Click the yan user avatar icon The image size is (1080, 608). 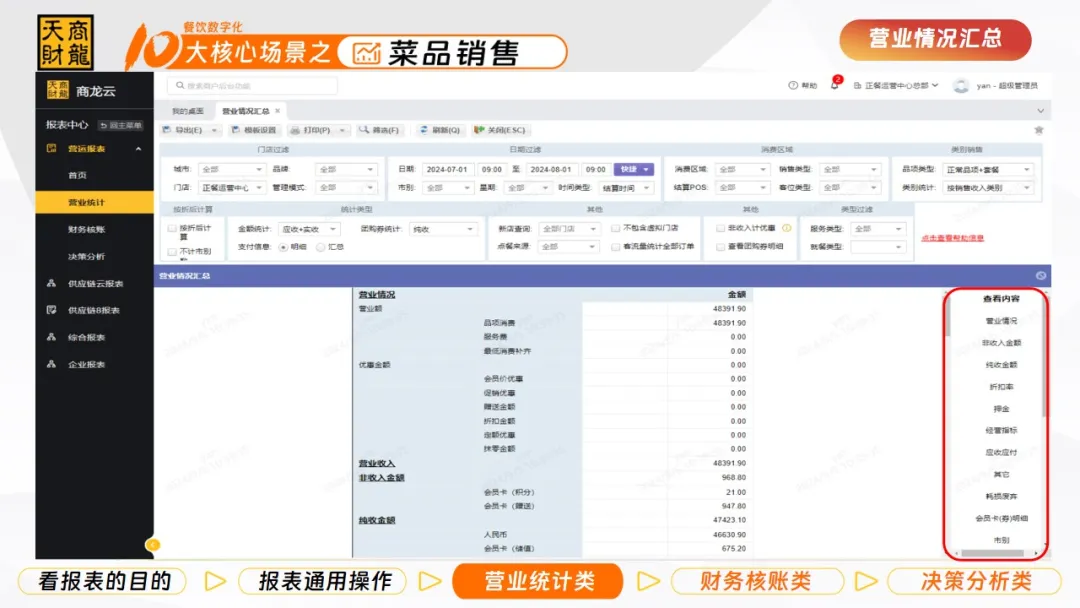click(961, 85)
